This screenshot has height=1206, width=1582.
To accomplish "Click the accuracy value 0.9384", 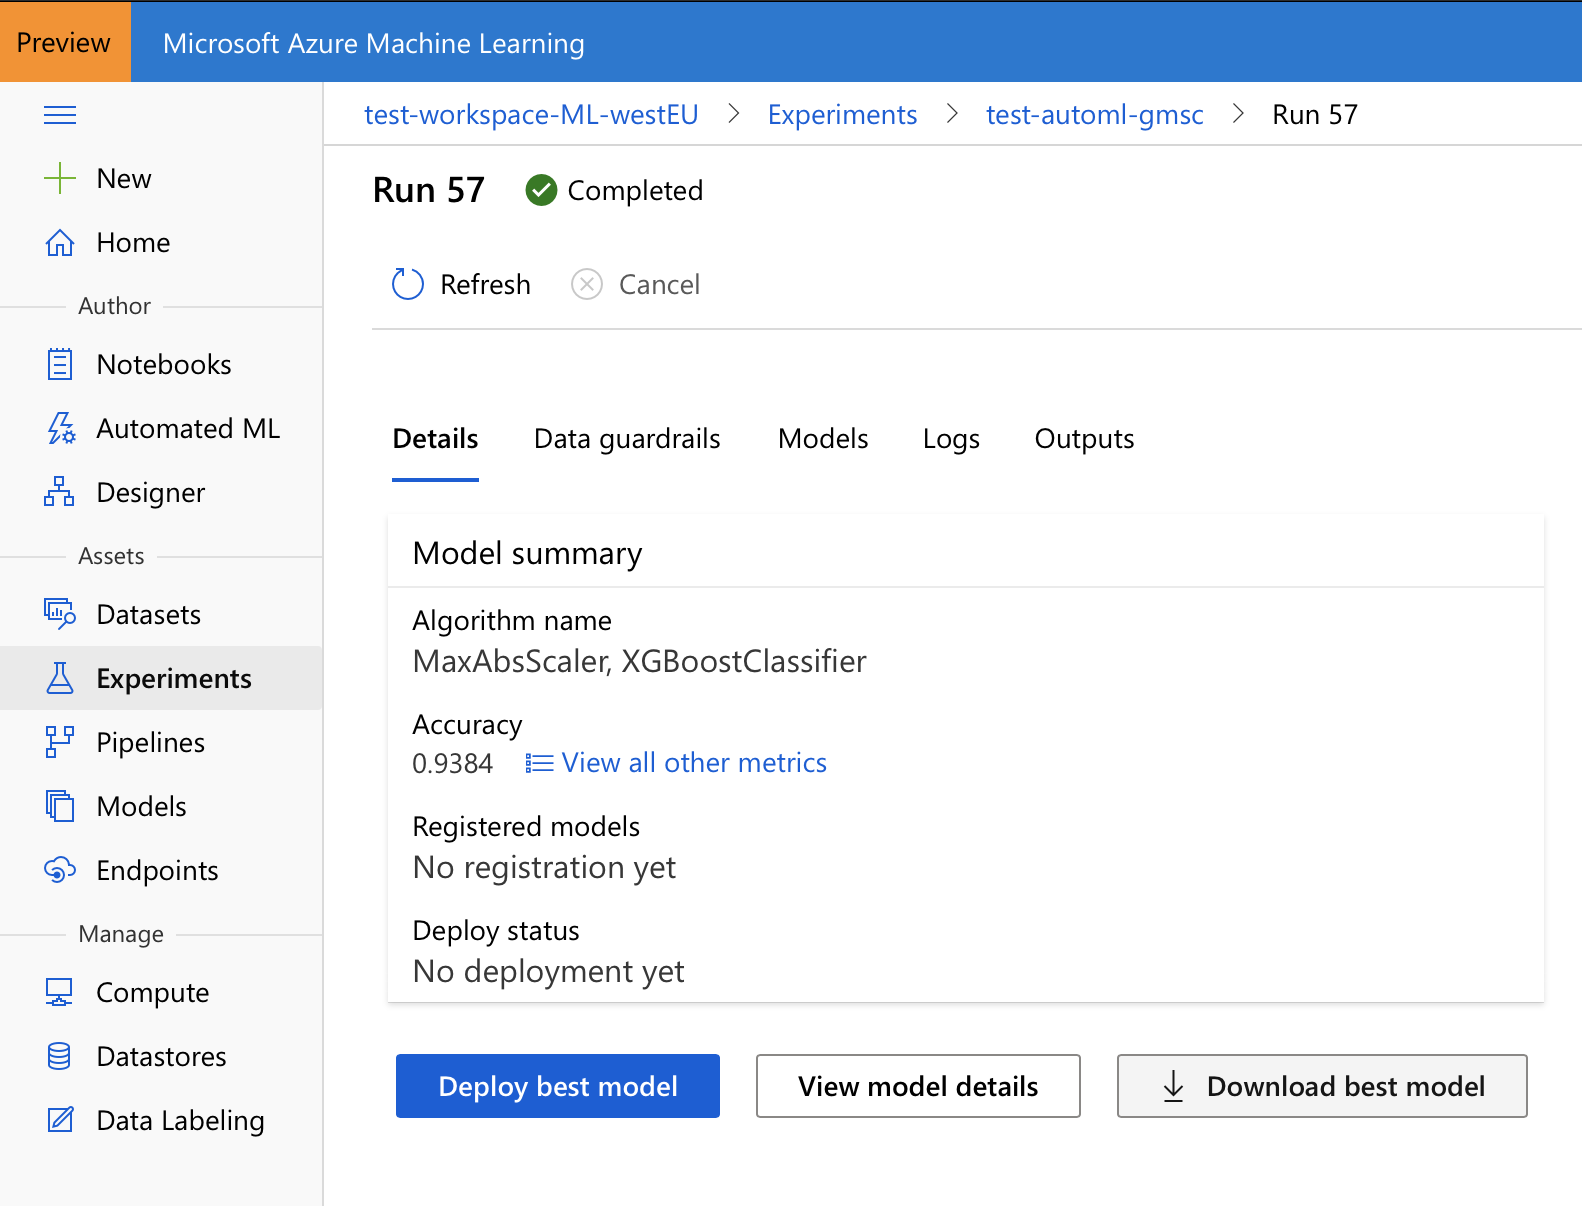I will (x=453, y=764).
